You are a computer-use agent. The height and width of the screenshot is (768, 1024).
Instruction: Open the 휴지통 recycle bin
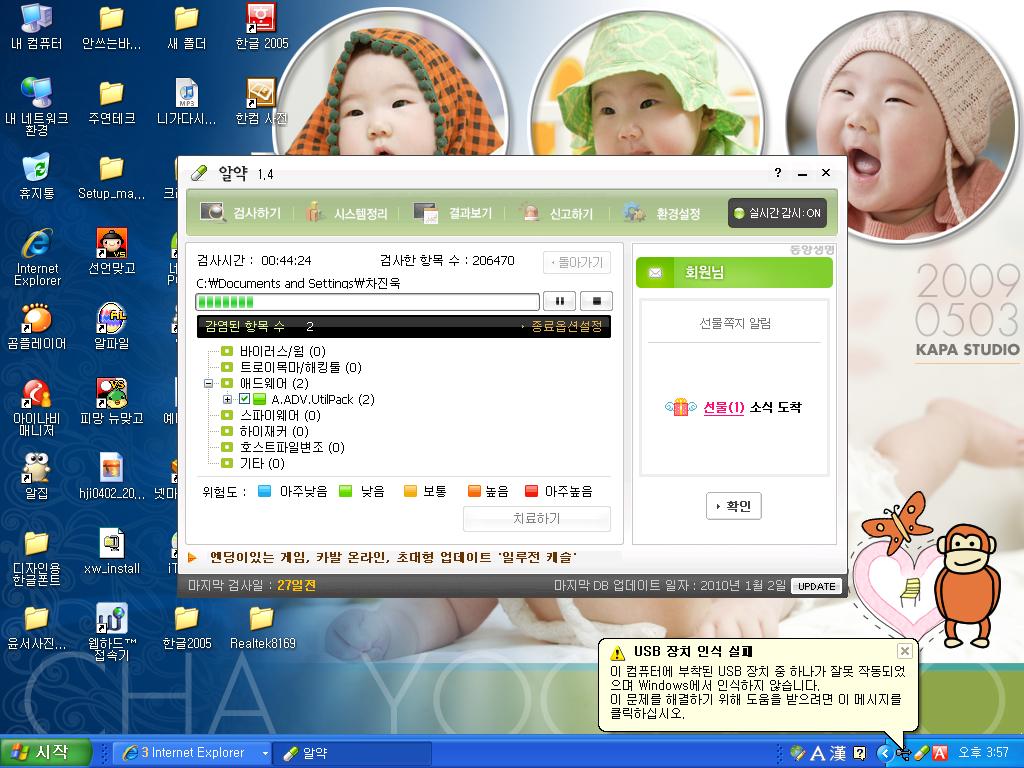pos(37,176)
